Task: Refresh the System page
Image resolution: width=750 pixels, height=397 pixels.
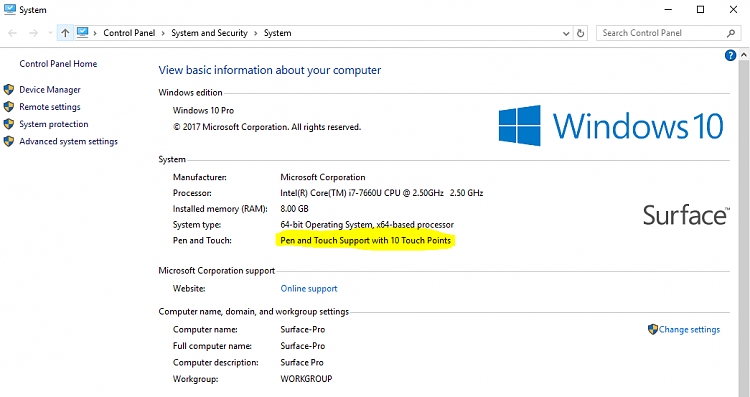Action: coord(580,33)
